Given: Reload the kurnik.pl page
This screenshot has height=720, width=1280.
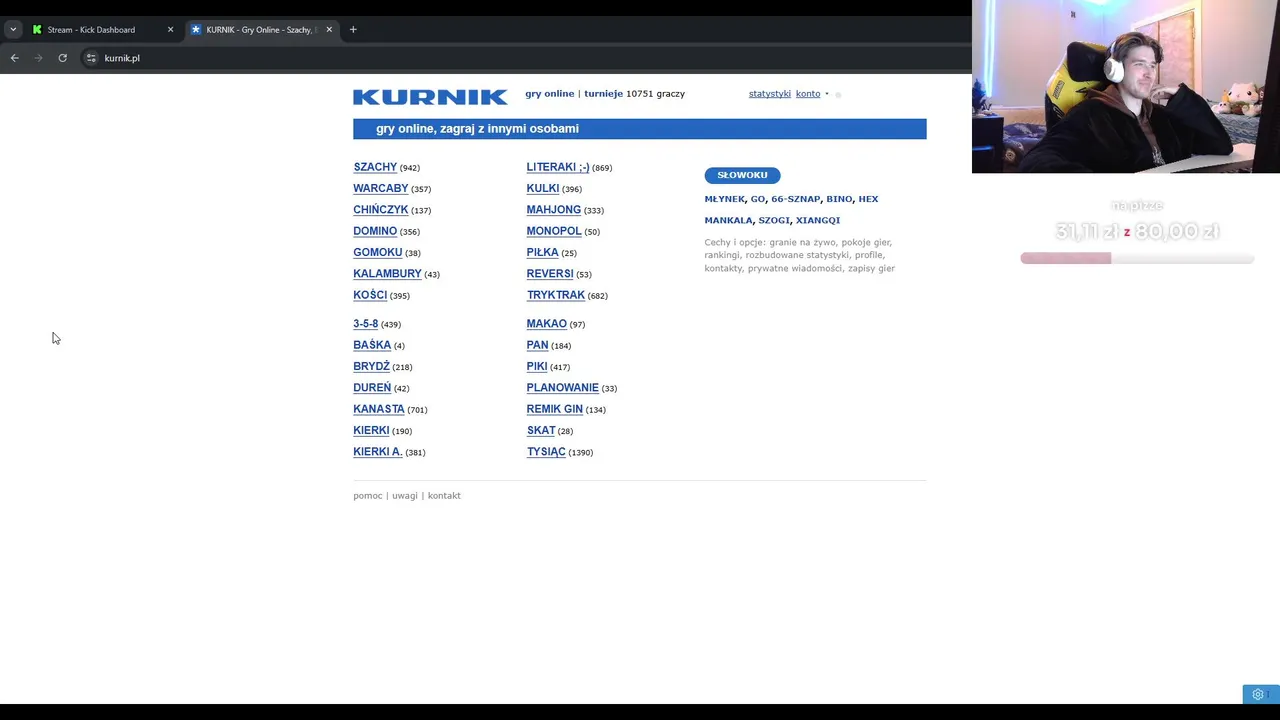Looking at the screenshot, I should tap(62, 58).
